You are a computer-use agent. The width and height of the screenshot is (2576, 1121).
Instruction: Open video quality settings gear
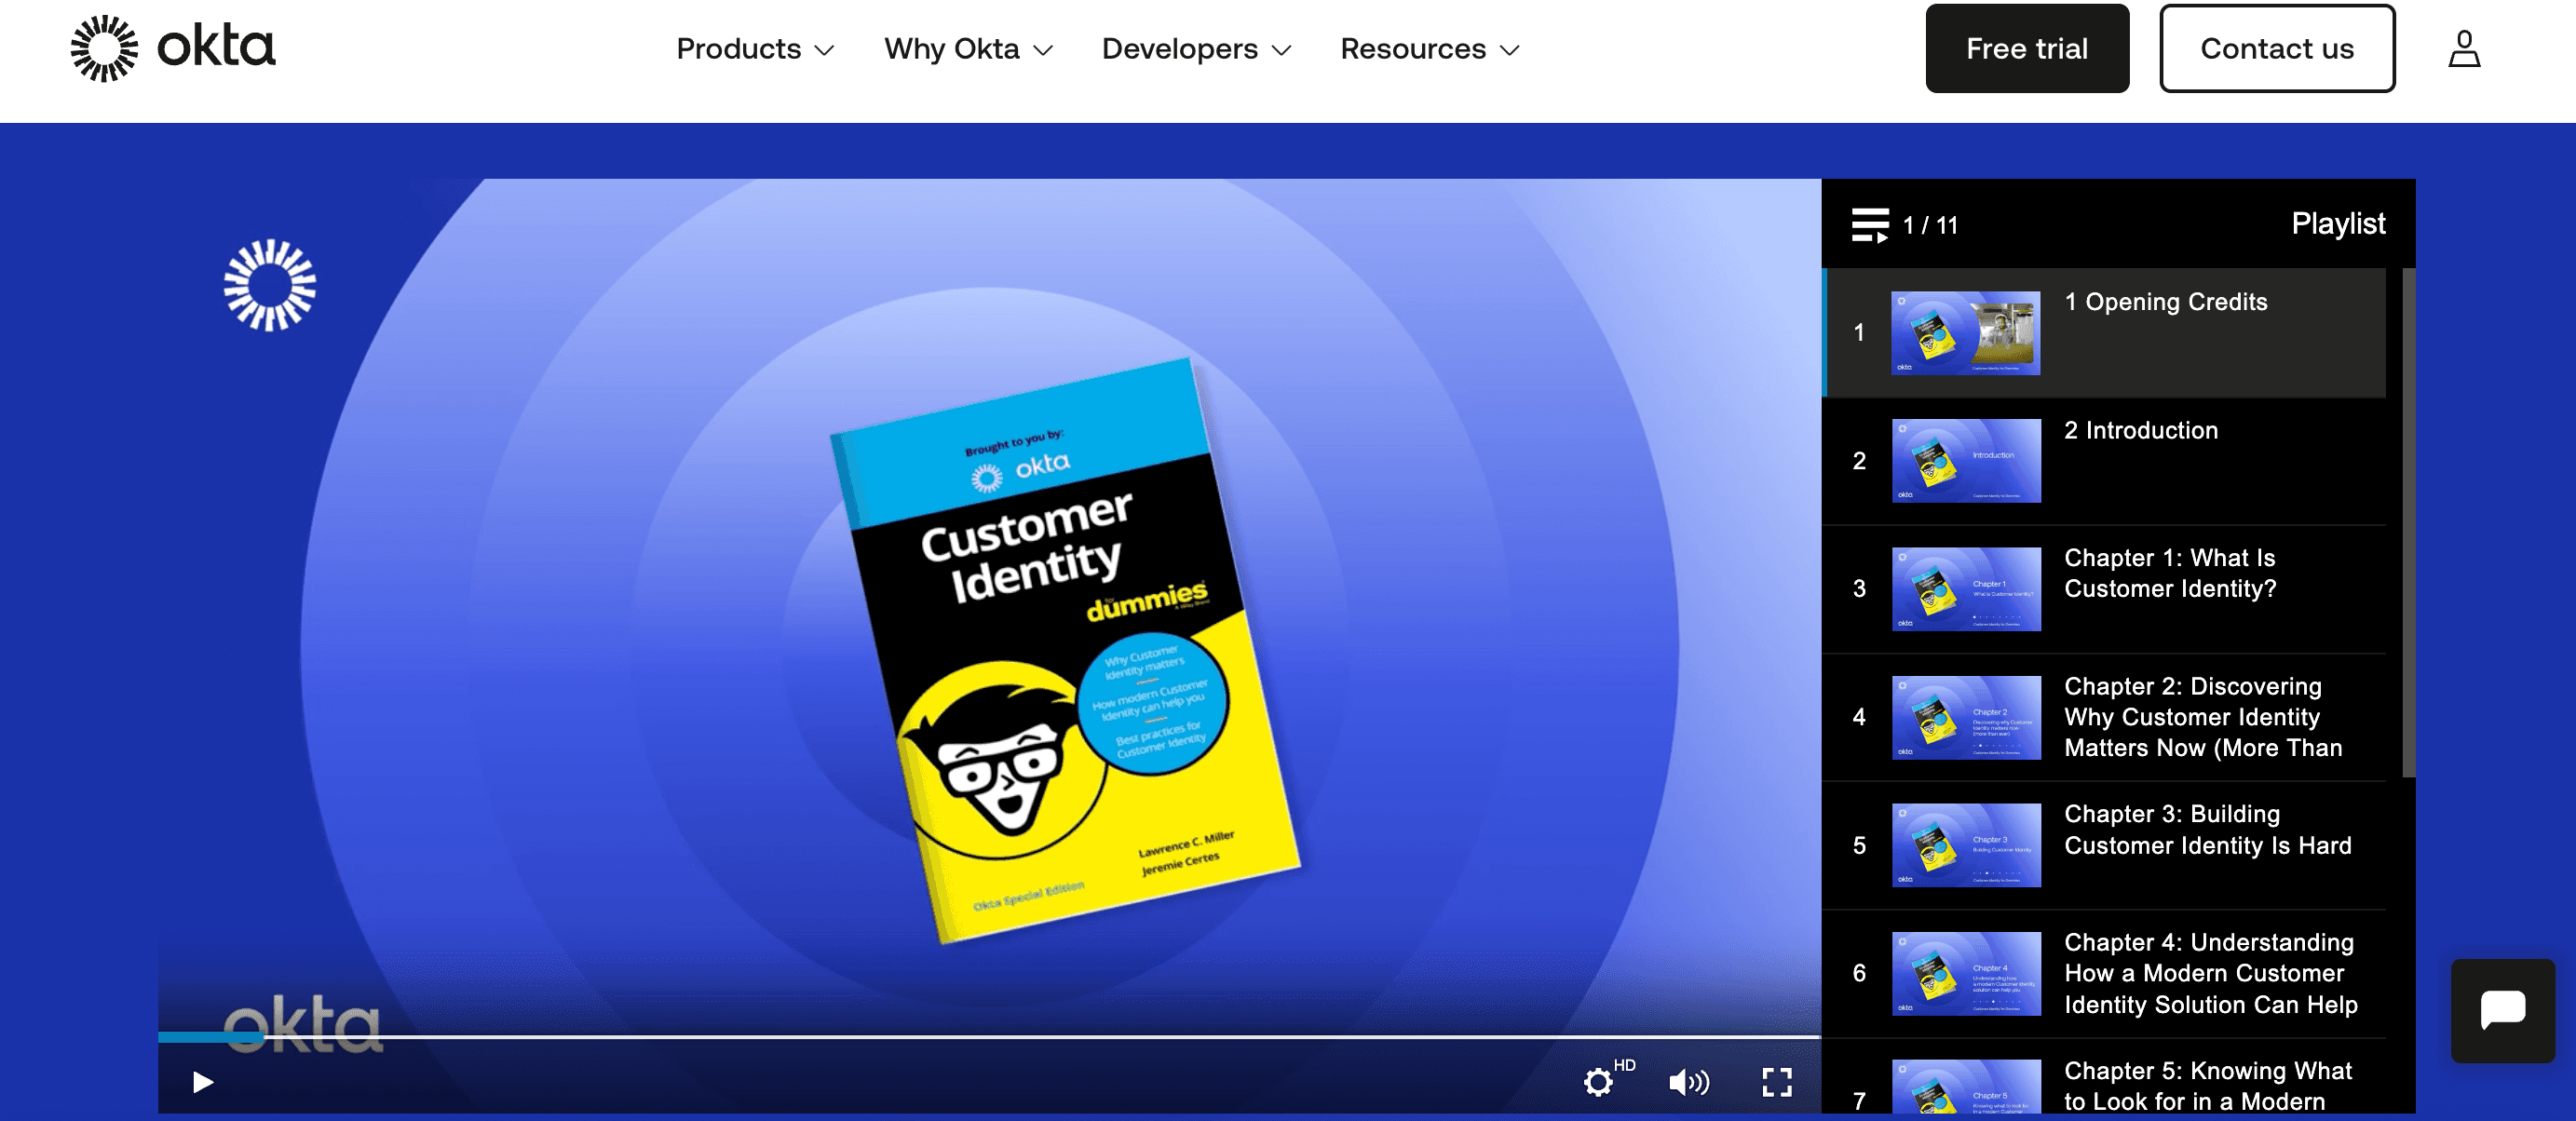click(x=1598, y=1082)
